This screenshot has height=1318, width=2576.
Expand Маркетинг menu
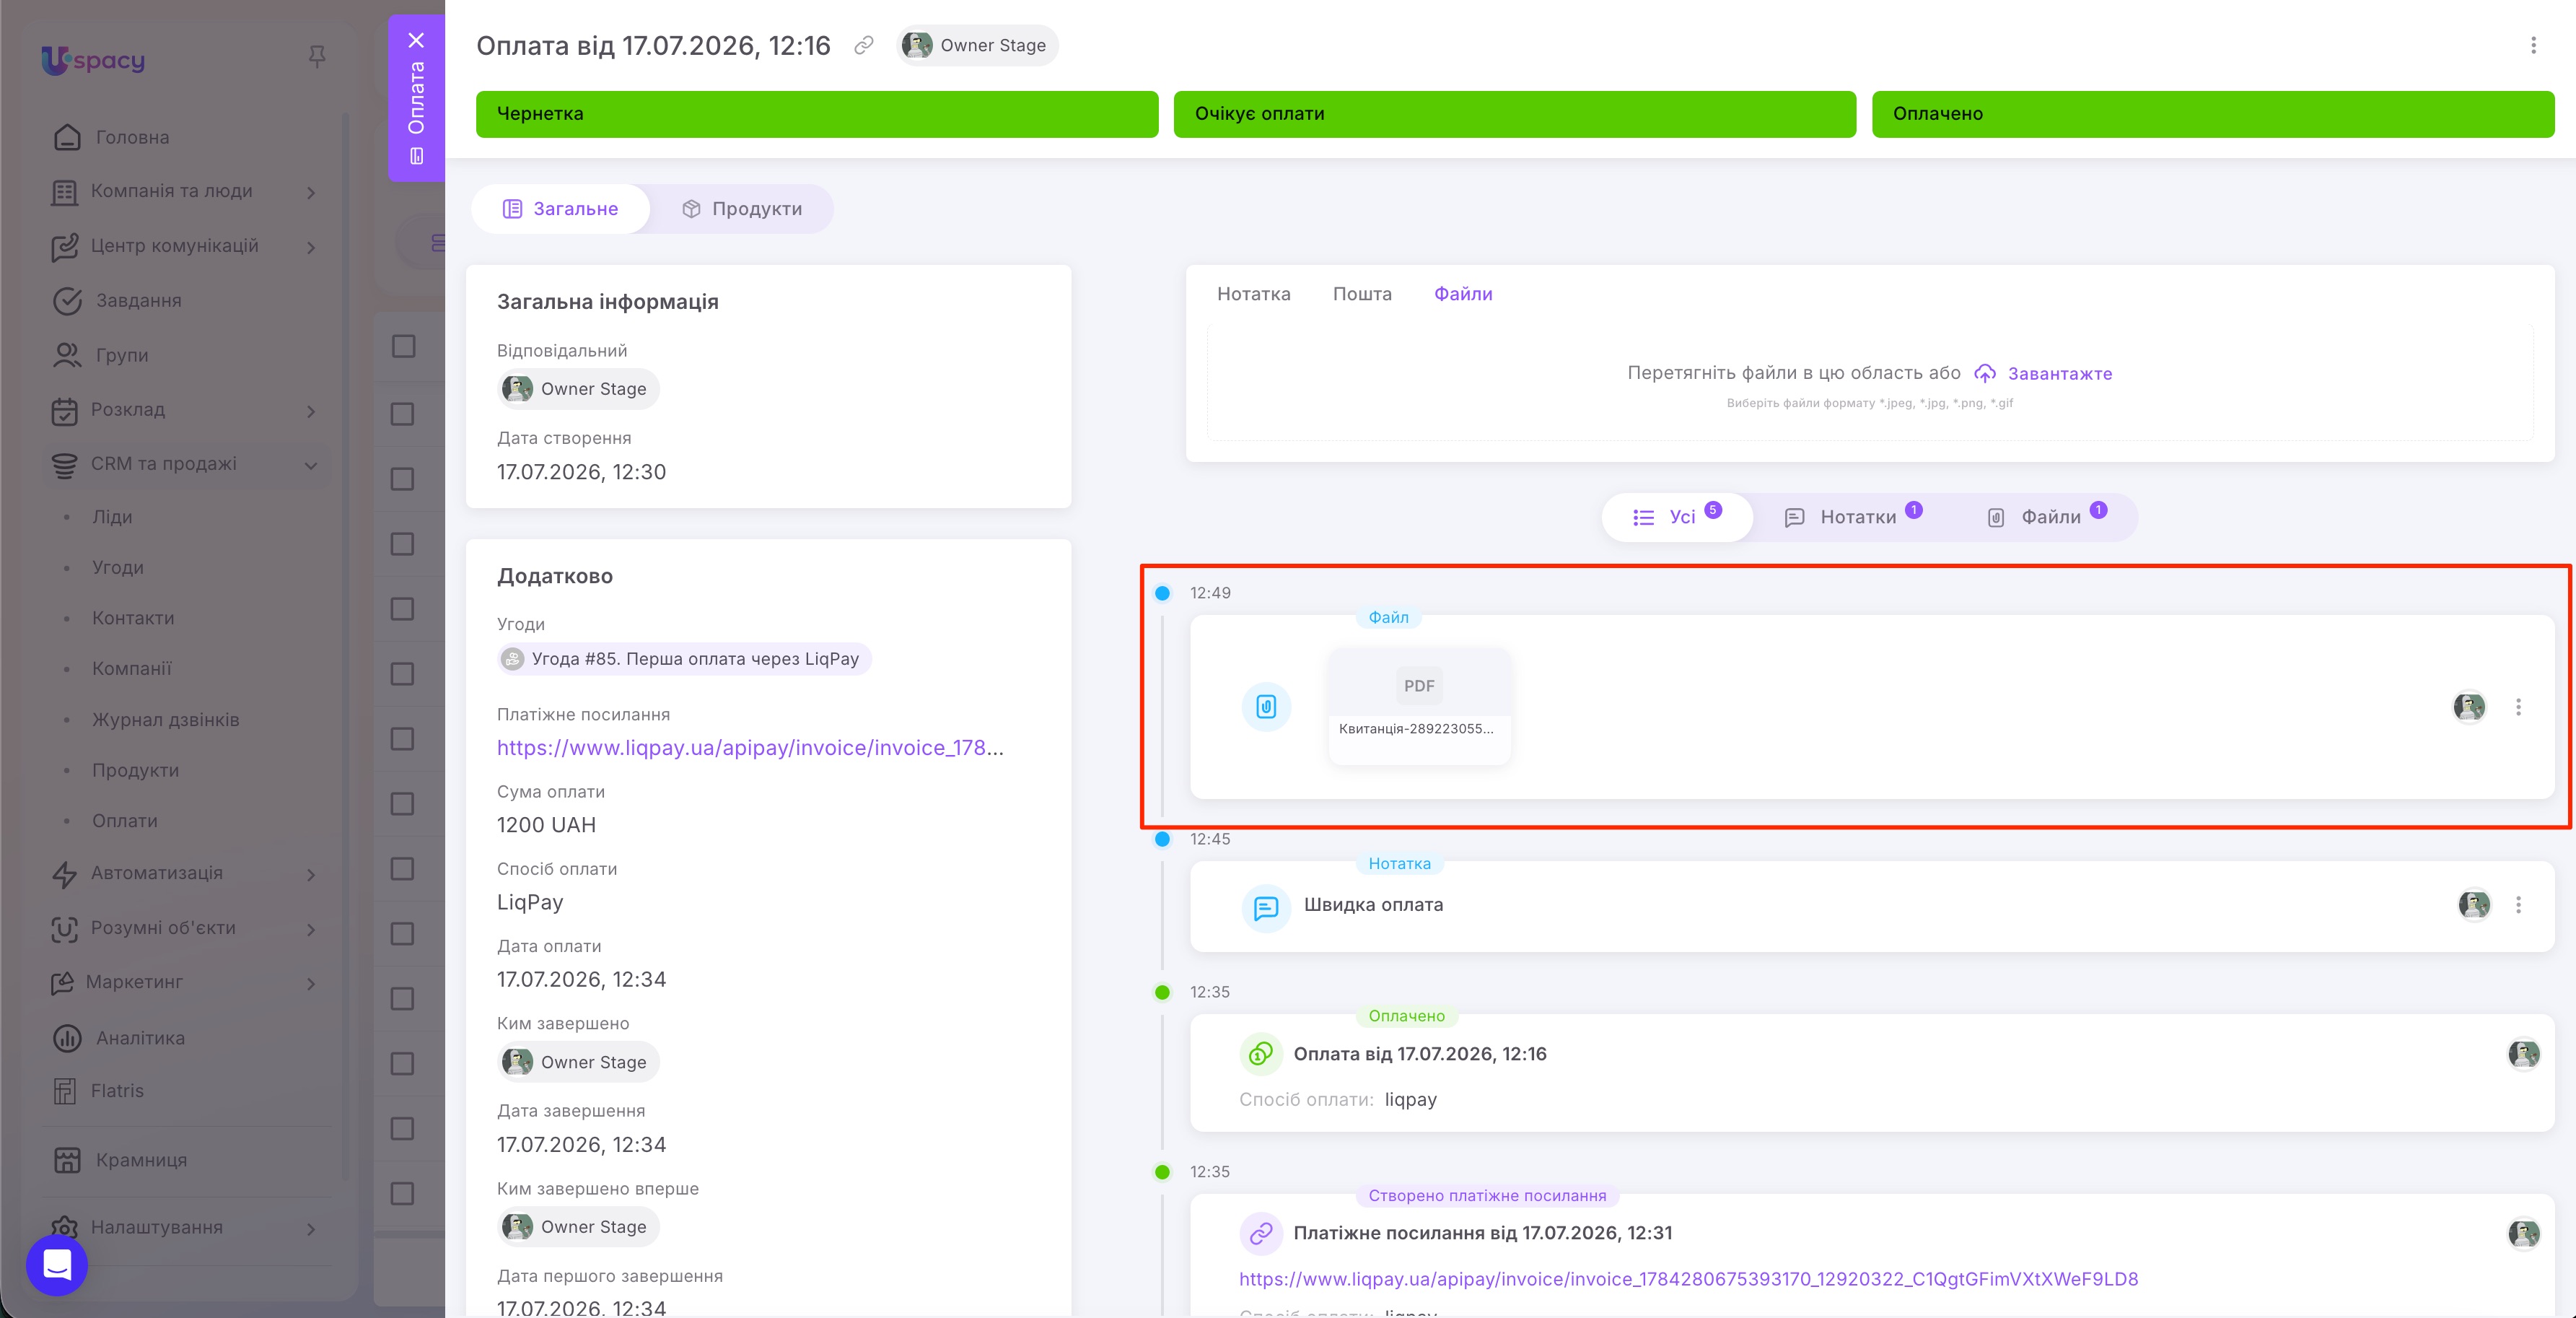(x=311, y=984)
